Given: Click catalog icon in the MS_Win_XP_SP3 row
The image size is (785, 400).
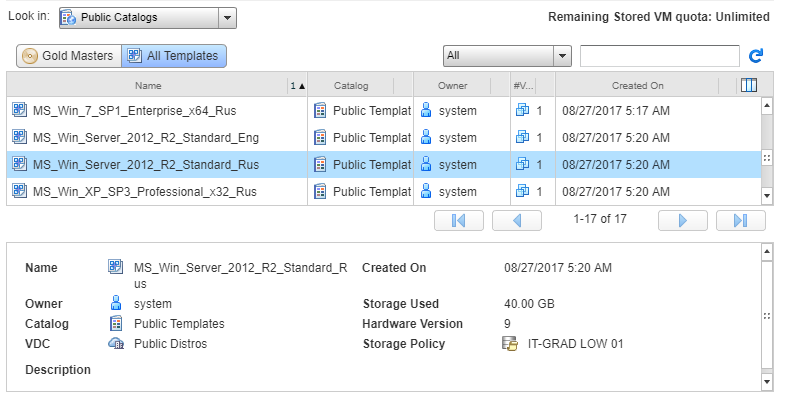Looking at the screenshot, I should coord(320,191).
